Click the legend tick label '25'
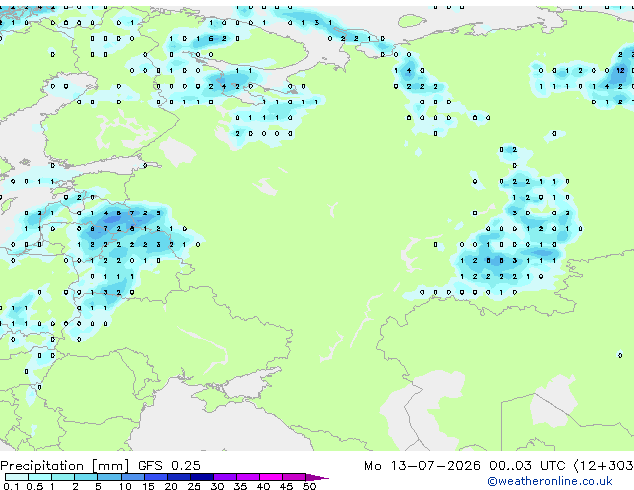Image resolution: width=634 pixels, height=490 pixels. click(194, 486)
